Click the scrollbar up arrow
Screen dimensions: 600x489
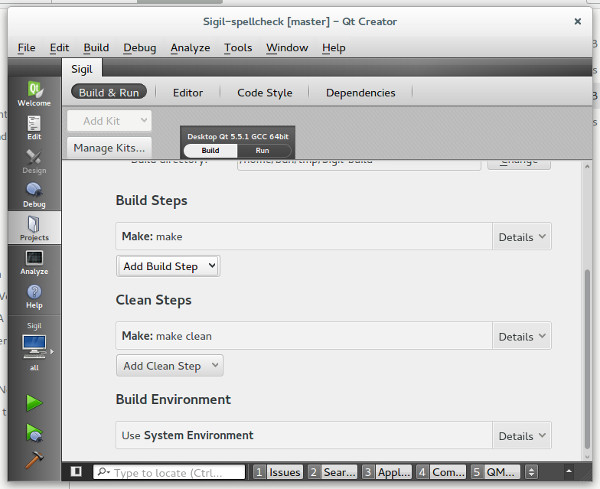[587, 166]
